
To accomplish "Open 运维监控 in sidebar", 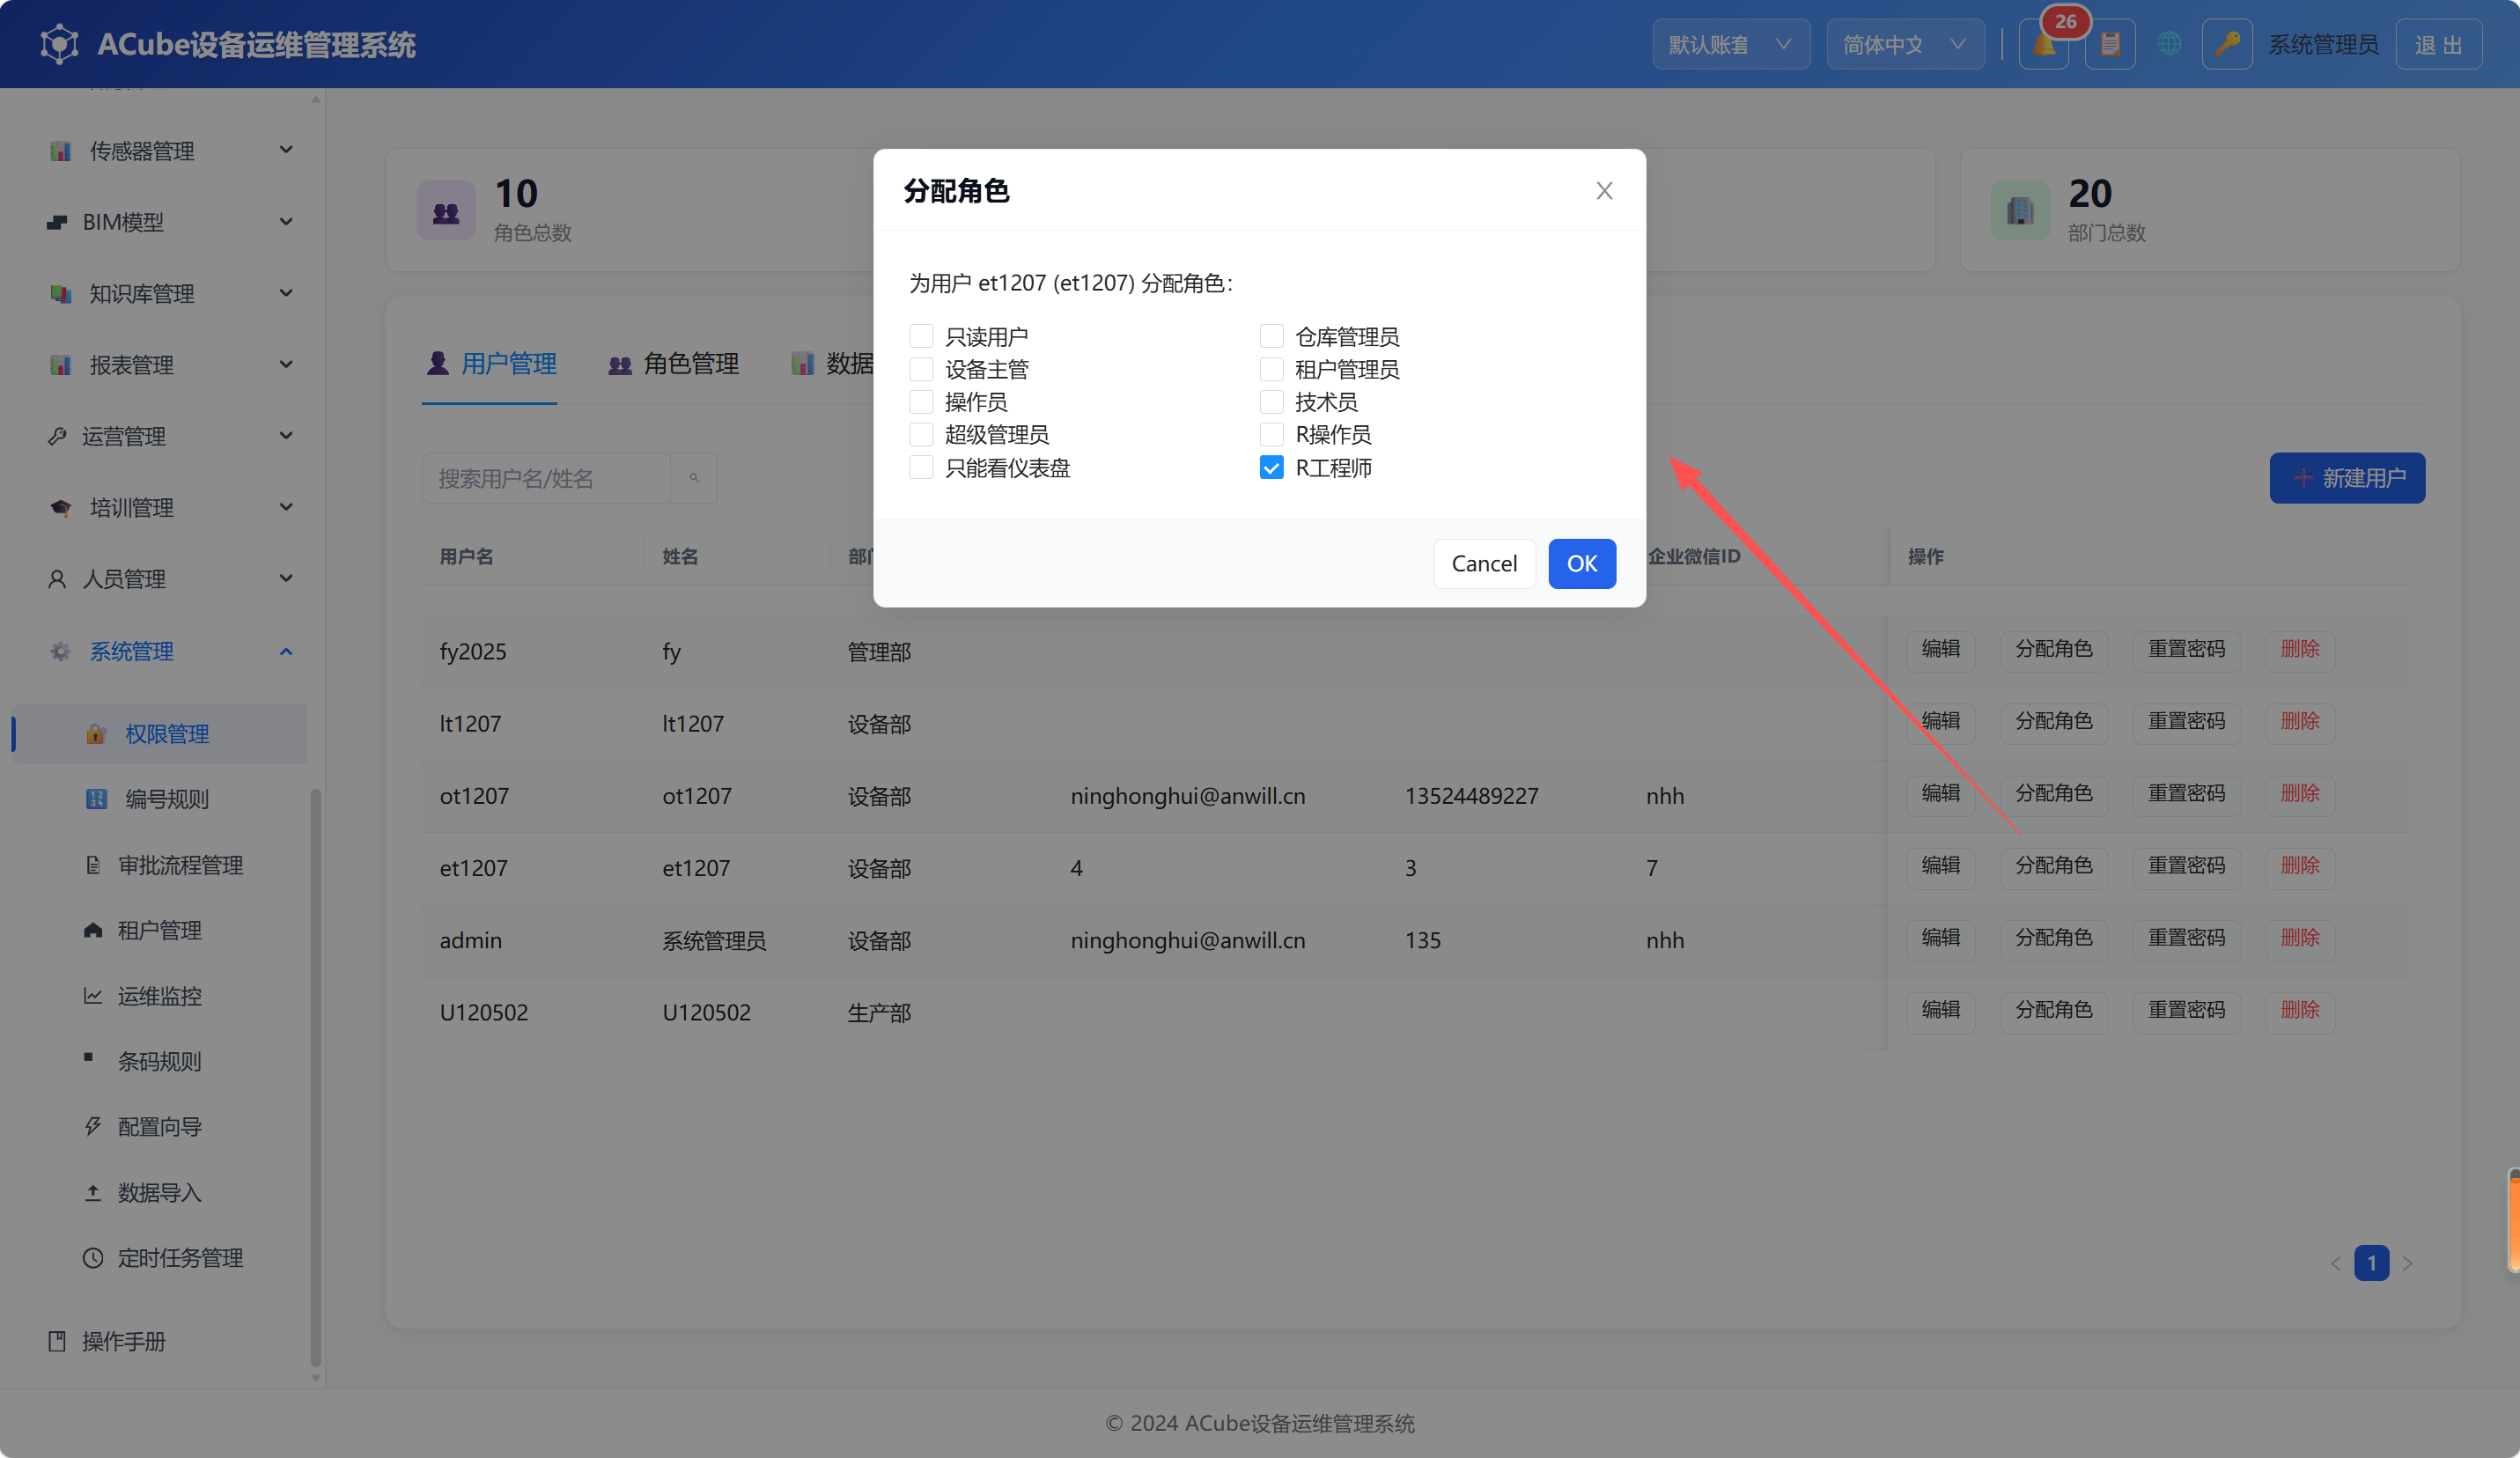I will (x=160, y=996).
